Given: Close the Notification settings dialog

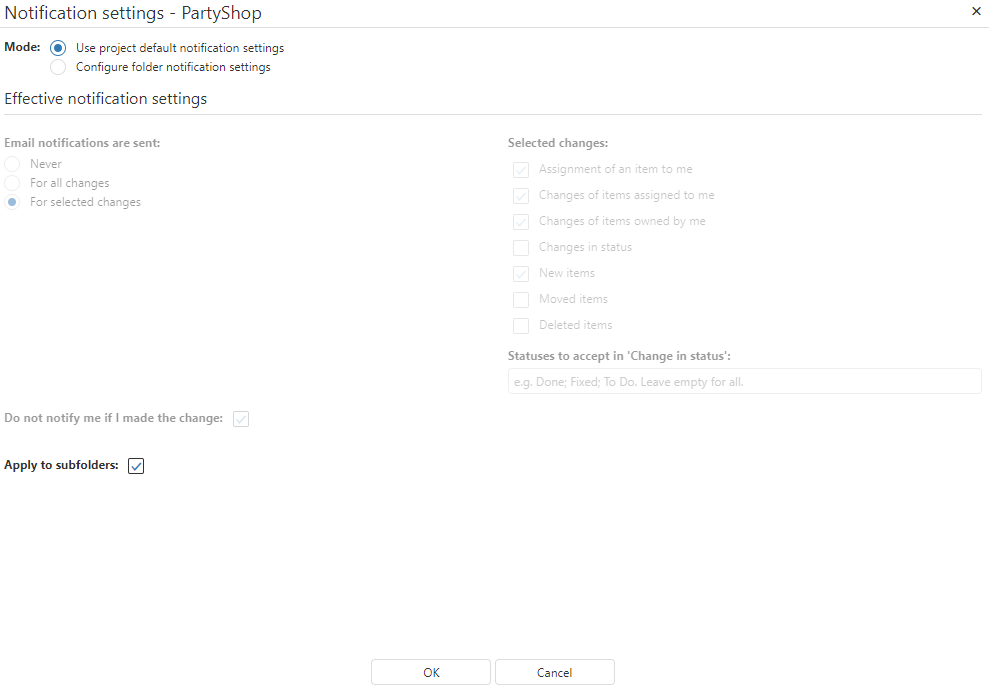Looking at the screenshot, I should [x=976, y=11].
